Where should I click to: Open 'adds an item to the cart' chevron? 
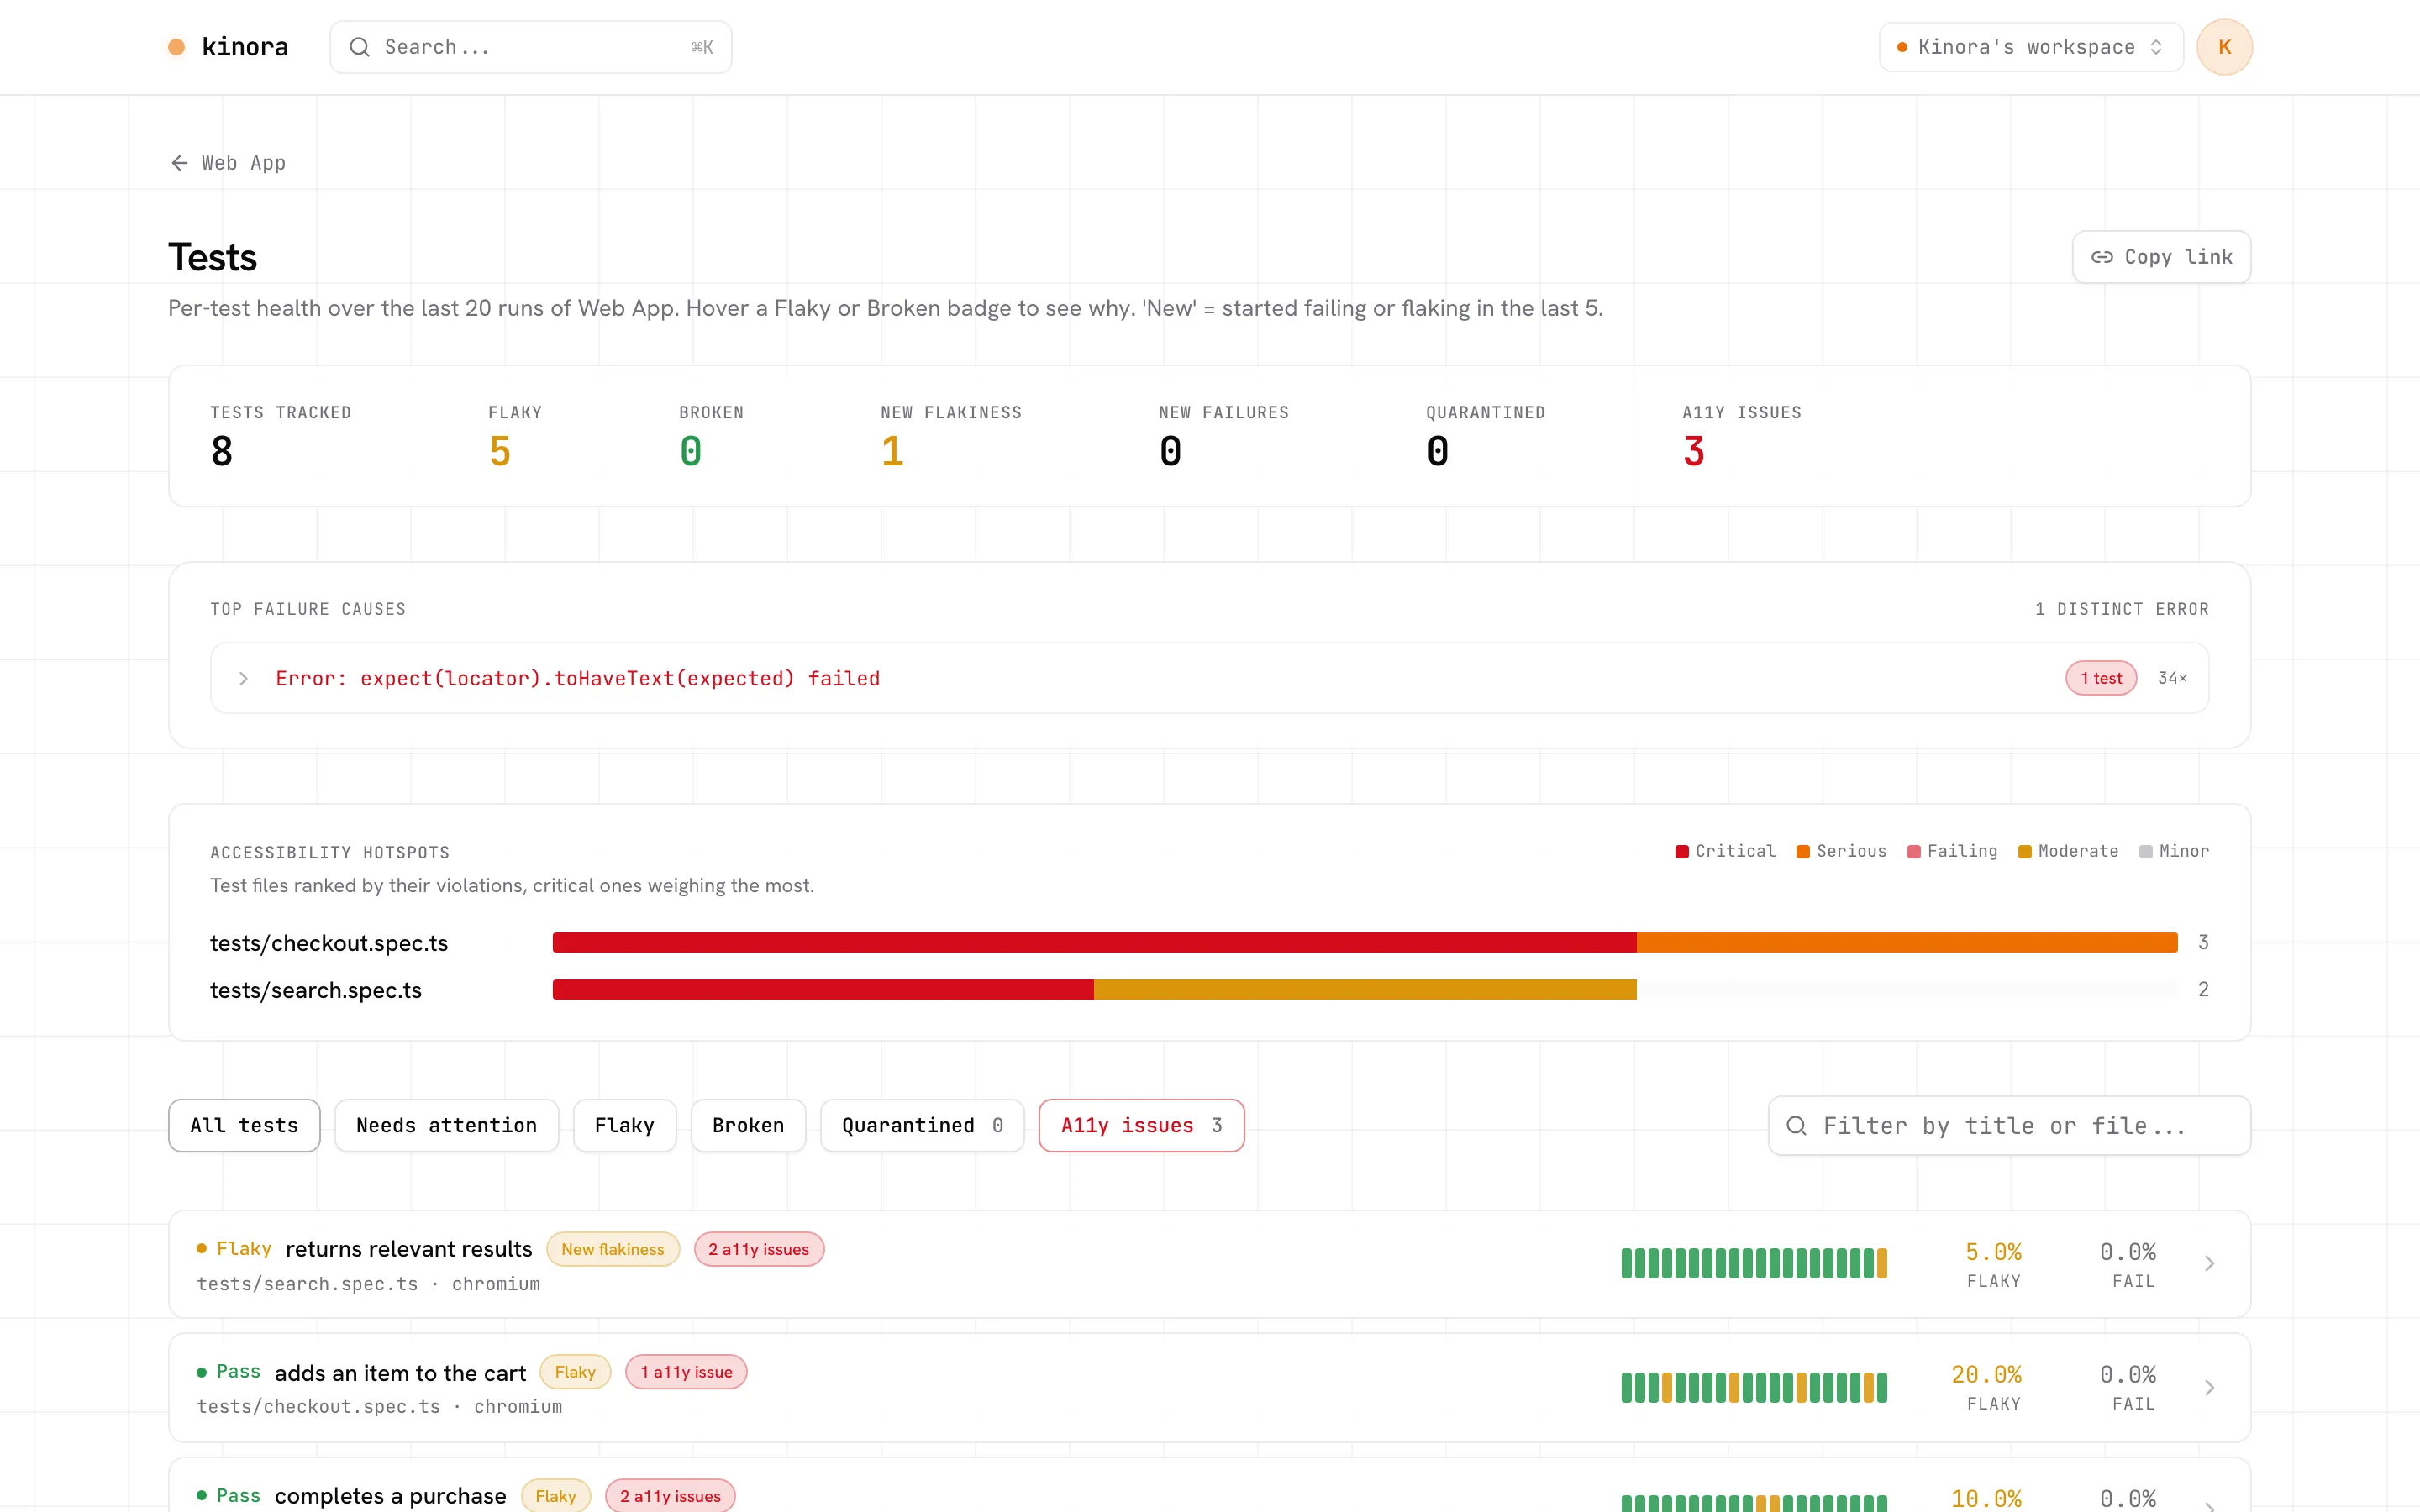coord(2209,1388)
